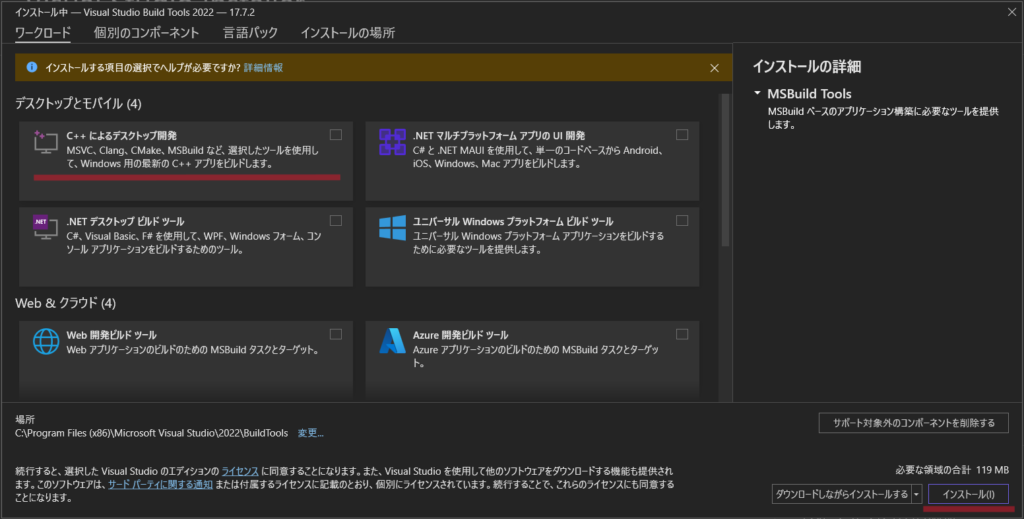Dismiss the yellow help banner
This screenshot has height=519, width=1024.
tap(714, 68)
